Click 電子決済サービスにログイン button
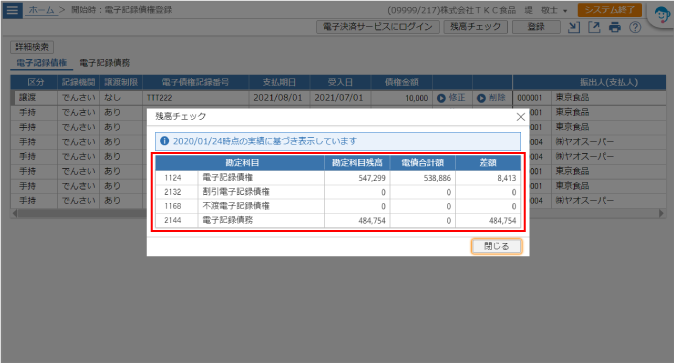 378,27
